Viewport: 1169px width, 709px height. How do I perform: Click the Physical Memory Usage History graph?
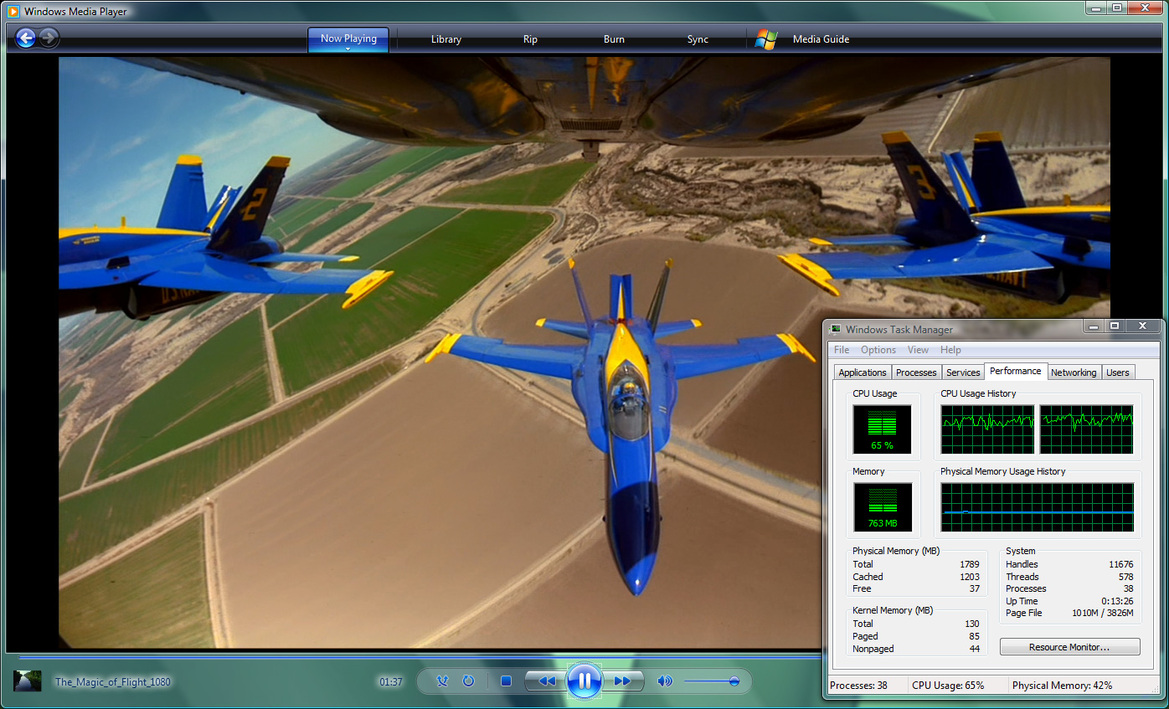(x=1037, y=507)
